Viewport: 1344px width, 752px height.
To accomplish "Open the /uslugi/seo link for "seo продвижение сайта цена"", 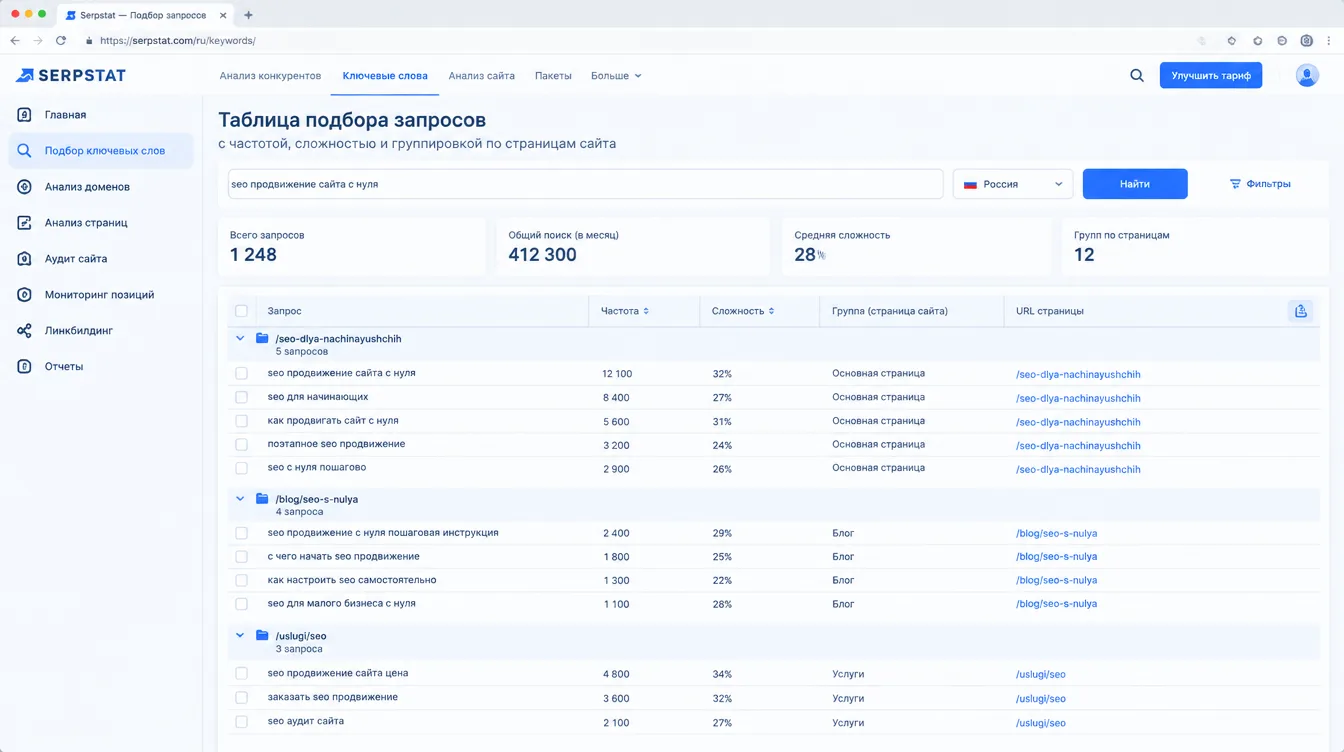I will pyautogui.click(x=1041, y=675).
